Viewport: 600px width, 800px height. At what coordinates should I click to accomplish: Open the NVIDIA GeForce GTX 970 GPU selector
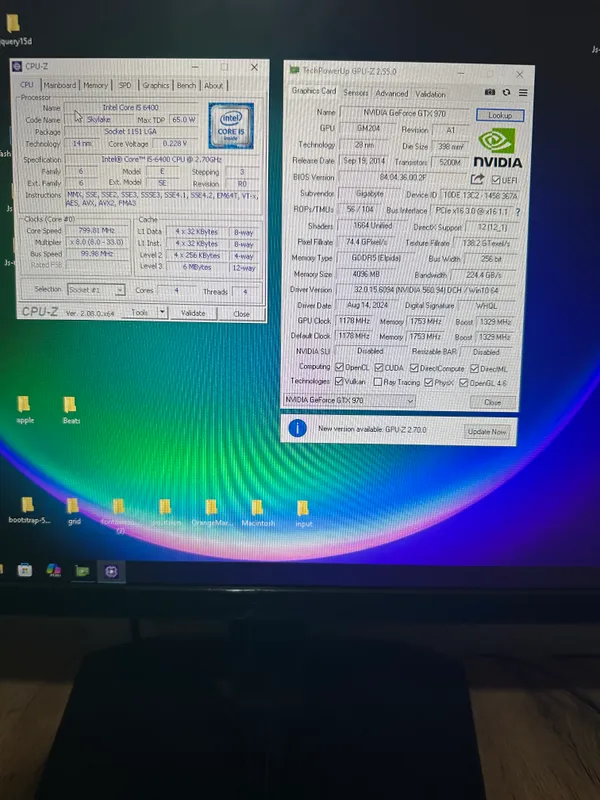(348, 400)
